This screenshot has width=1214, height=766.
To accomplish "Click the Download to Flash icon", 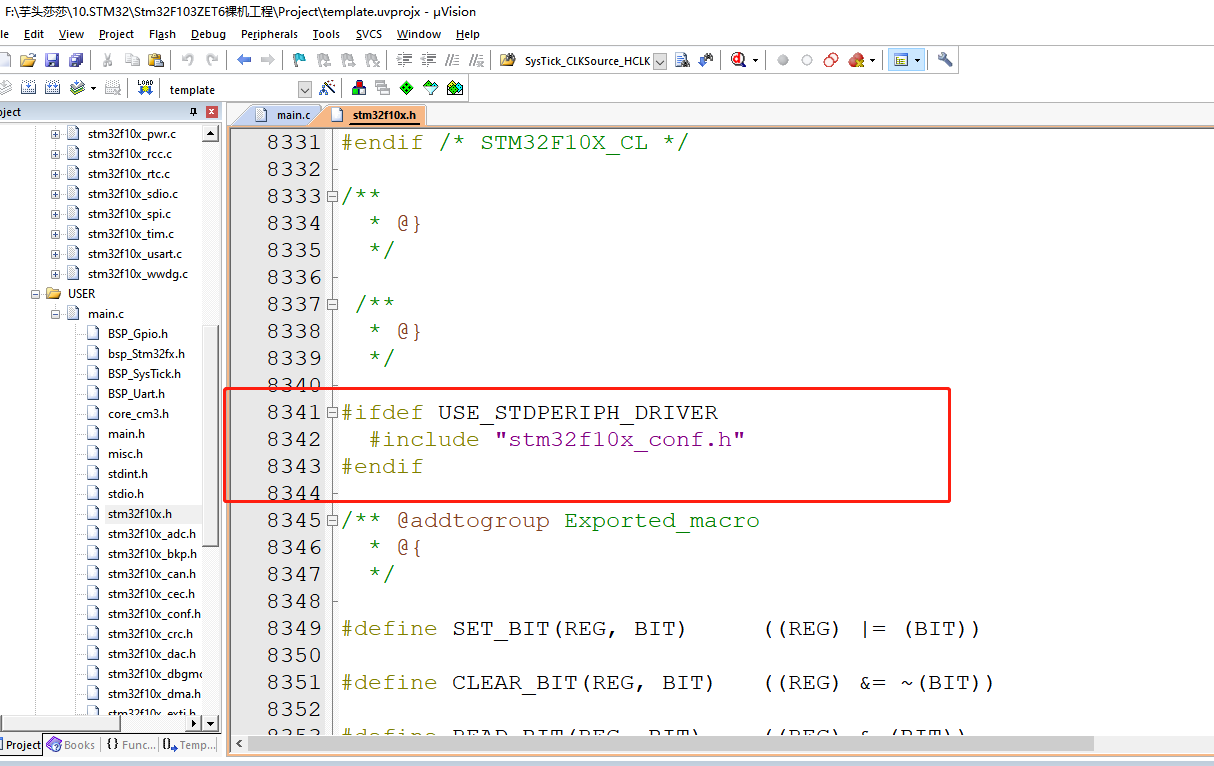I will click(x=145, y=88).
